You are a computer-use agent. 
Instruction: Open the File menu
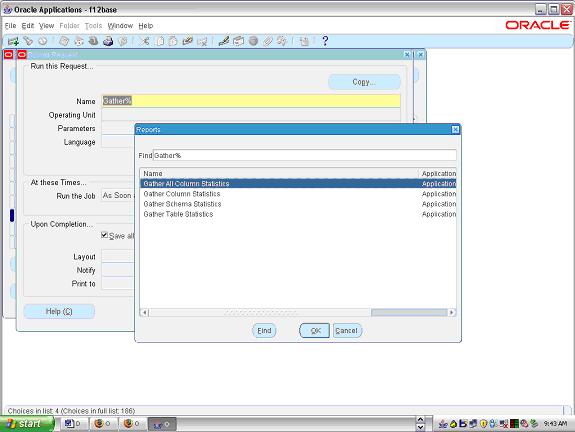click(10, 26)
